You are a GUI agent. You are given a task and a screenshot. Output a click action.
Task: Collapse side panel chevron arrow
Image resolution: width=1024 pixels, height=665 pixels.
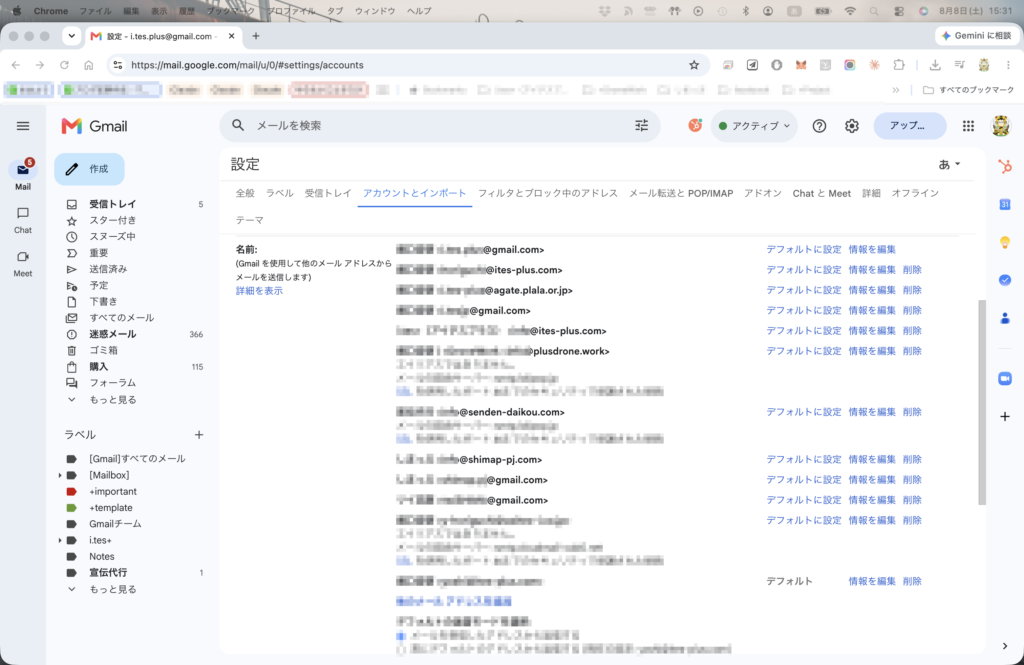pyautogui.click(x=1004, y=646)
